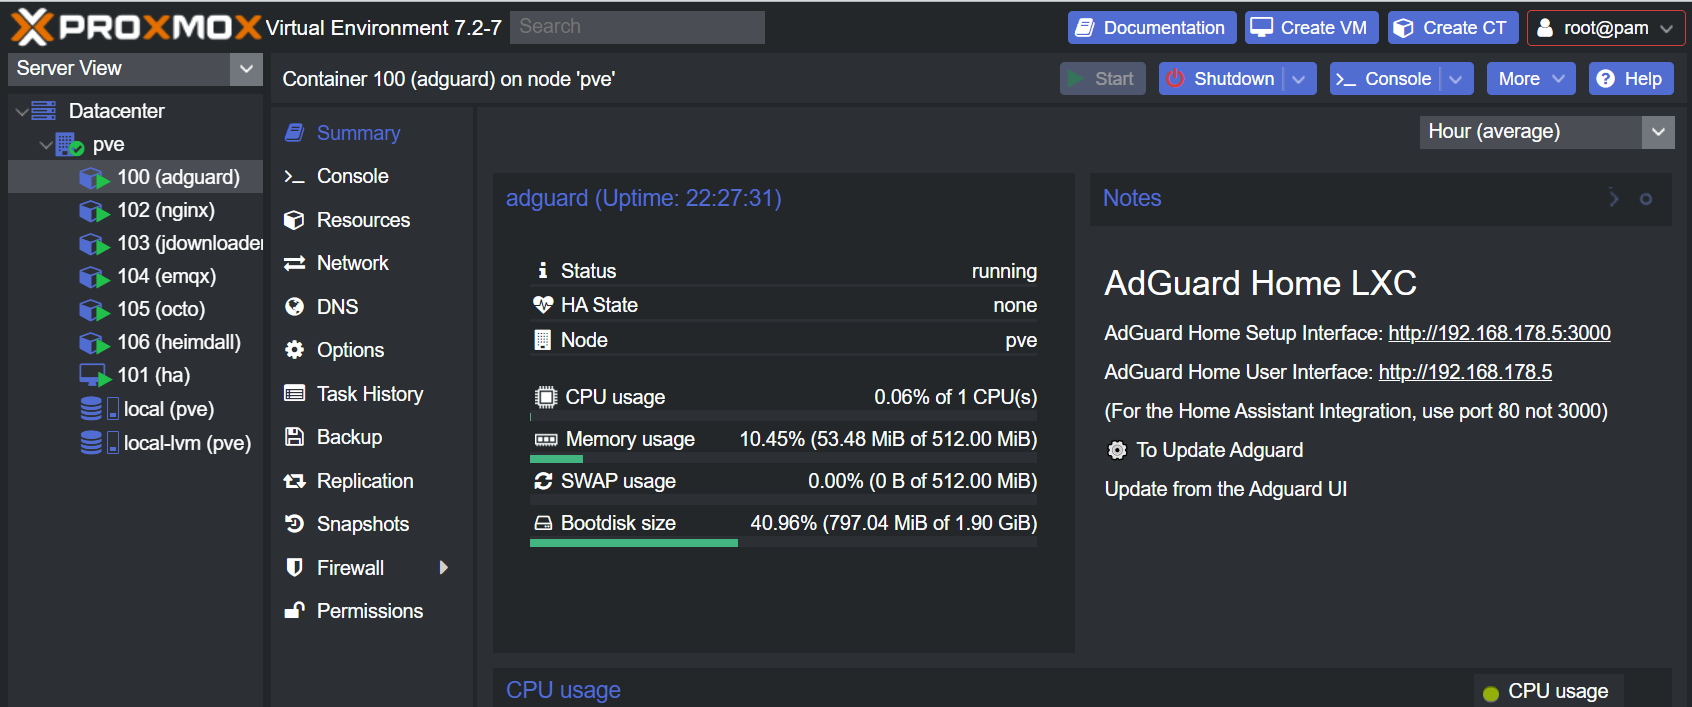Click the Memory usage icon
This screenshot has width=1692, height=707.
[546, 440]
